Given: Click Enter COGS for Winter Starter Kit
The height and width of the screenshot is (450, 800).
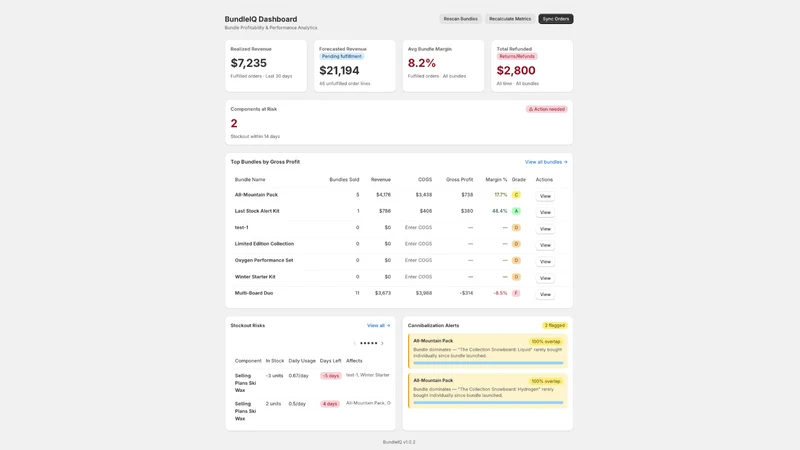Looking at the screenshot, I should (x=418, y=277).
